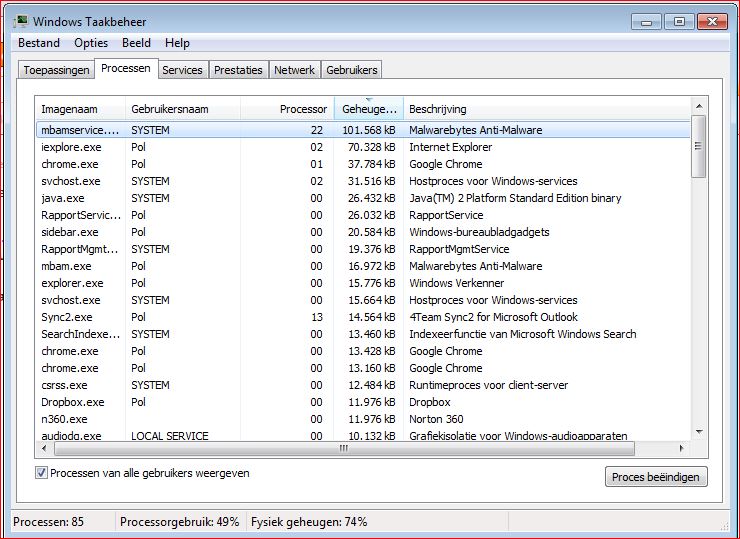Sort by the Imagenaam column header

tap(81, 109)
